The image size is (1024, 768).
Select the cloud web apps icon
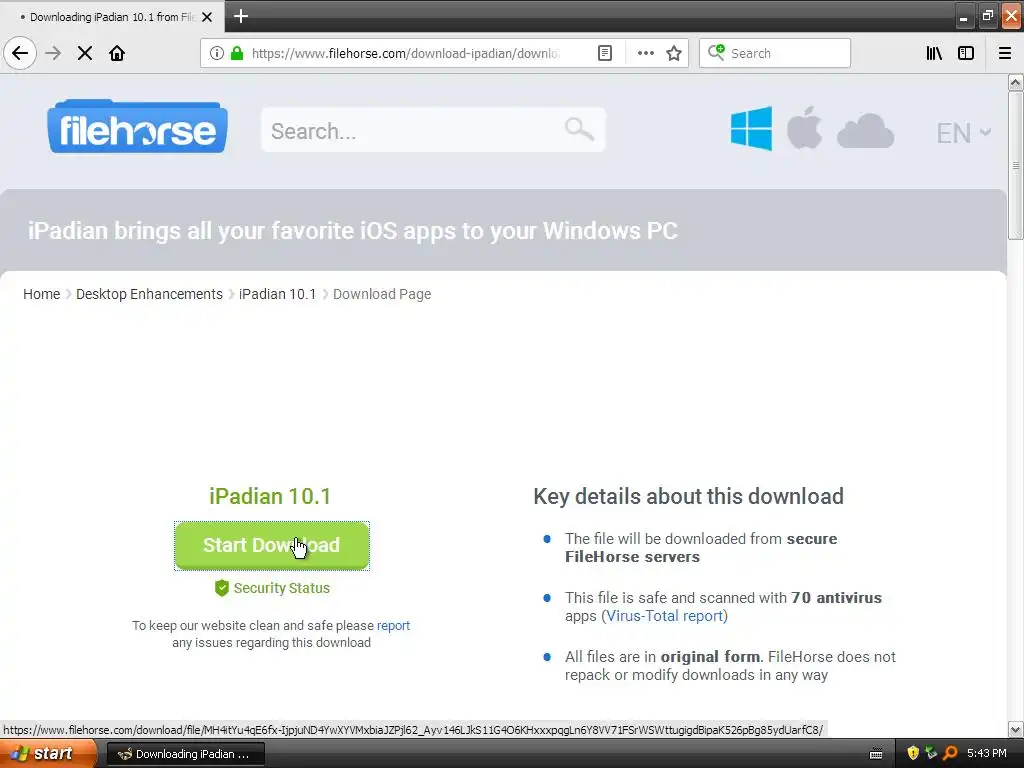pyautogui.click(x=865, y=131)
